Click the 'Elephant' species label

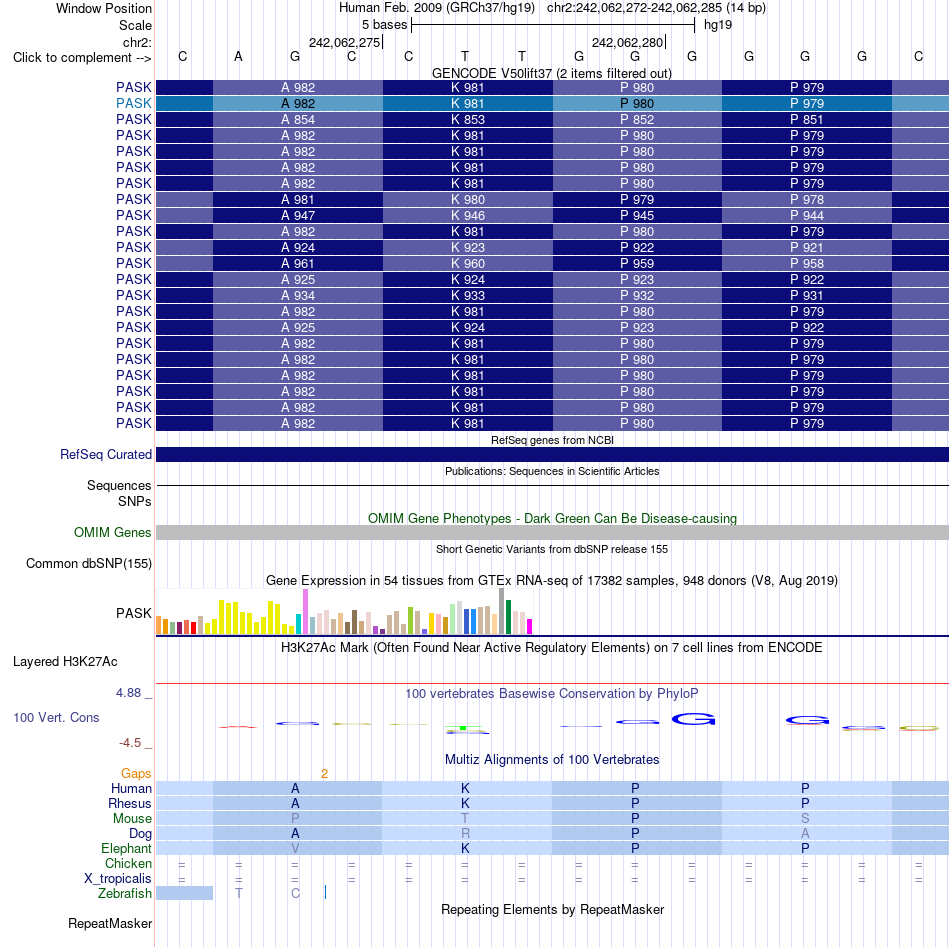click(126, 849)
